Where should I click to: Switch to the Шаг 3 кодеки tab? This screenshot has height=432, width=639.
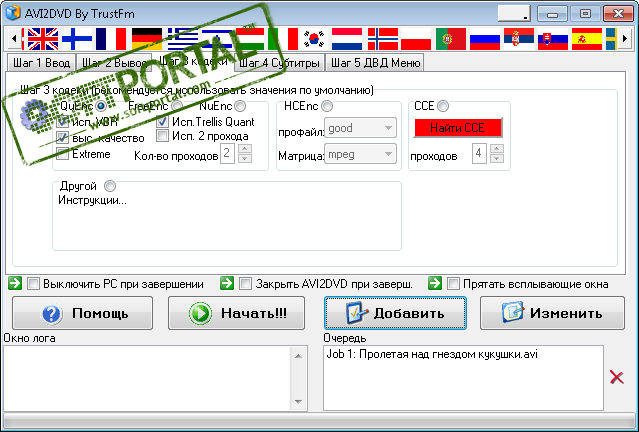[193, 61]
